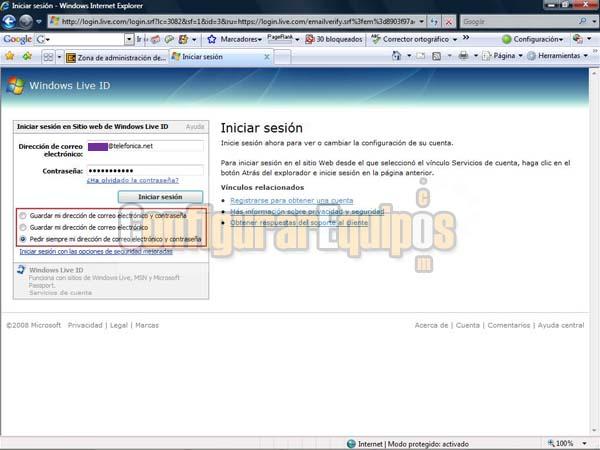Click the search magnifier icon
The width and height of the screenshot is (600, 450).
click(x=583, y=21)
